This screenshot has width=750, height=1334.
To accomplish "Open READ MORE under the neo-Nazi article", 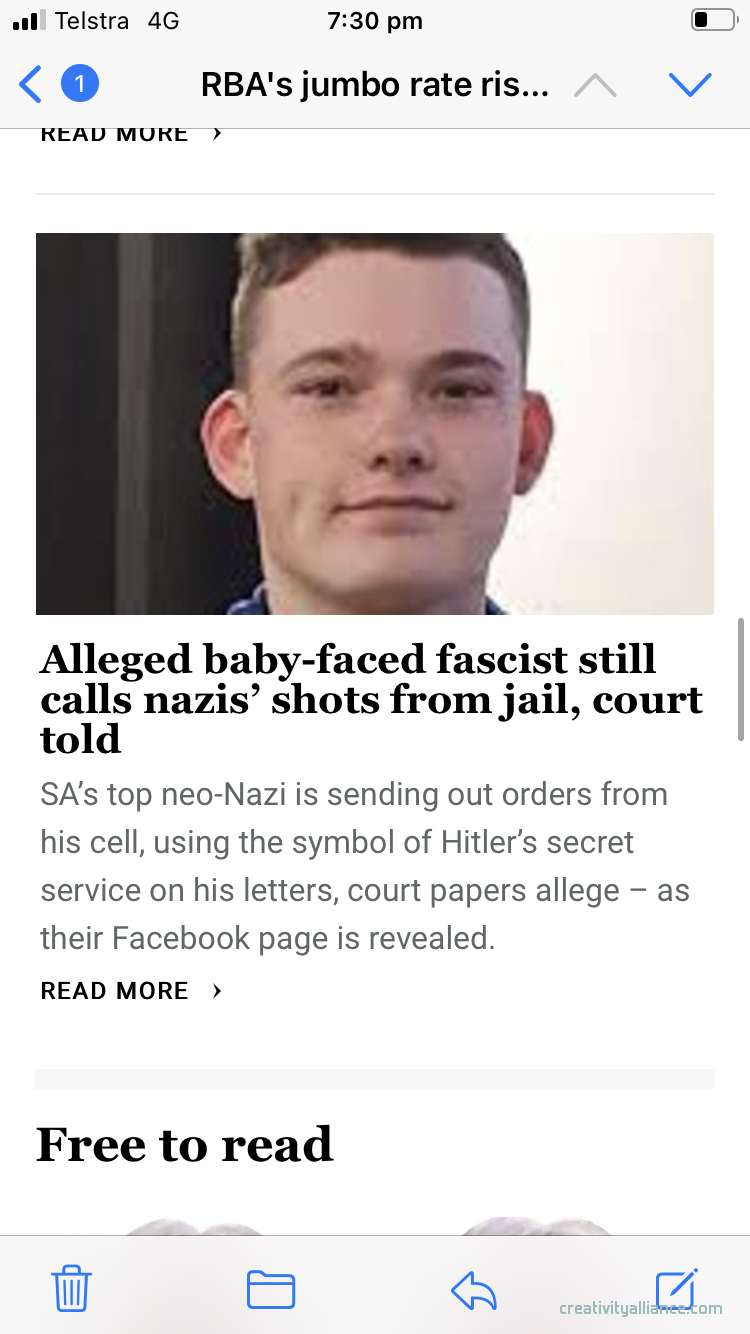I will coord(114,991).
